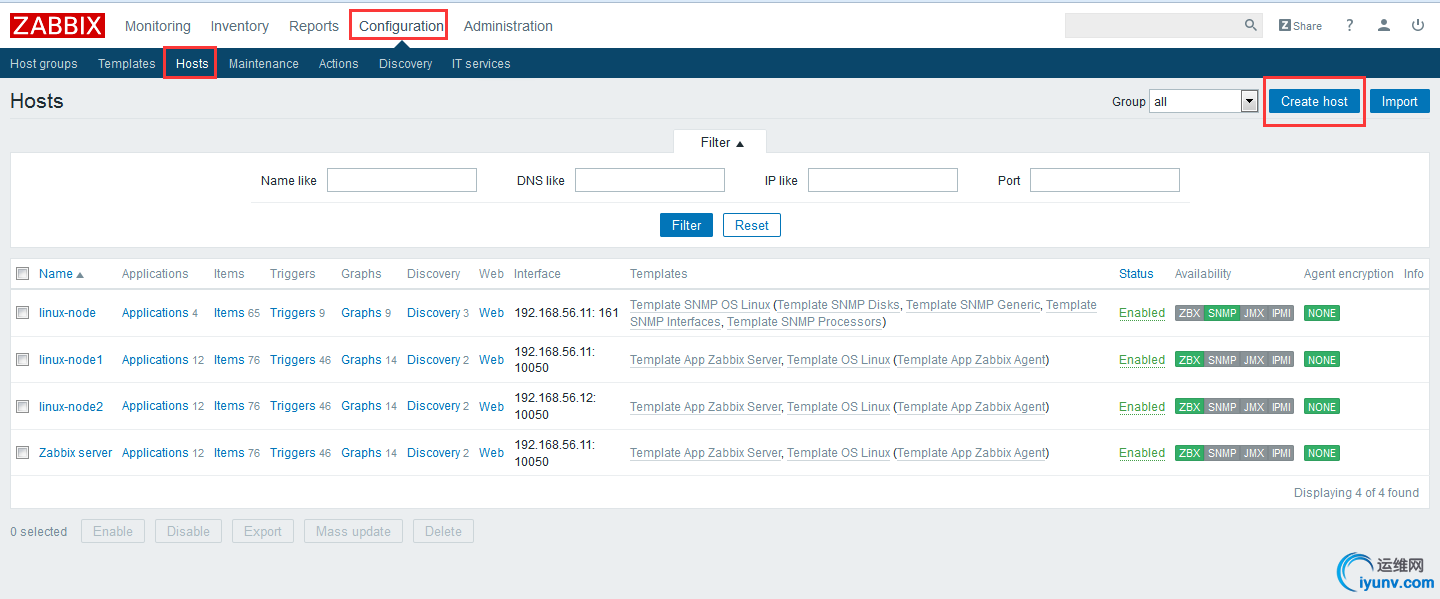
Task: Go to Maintenance submenu
Action: pyautogui.click(x=264, y=63)
